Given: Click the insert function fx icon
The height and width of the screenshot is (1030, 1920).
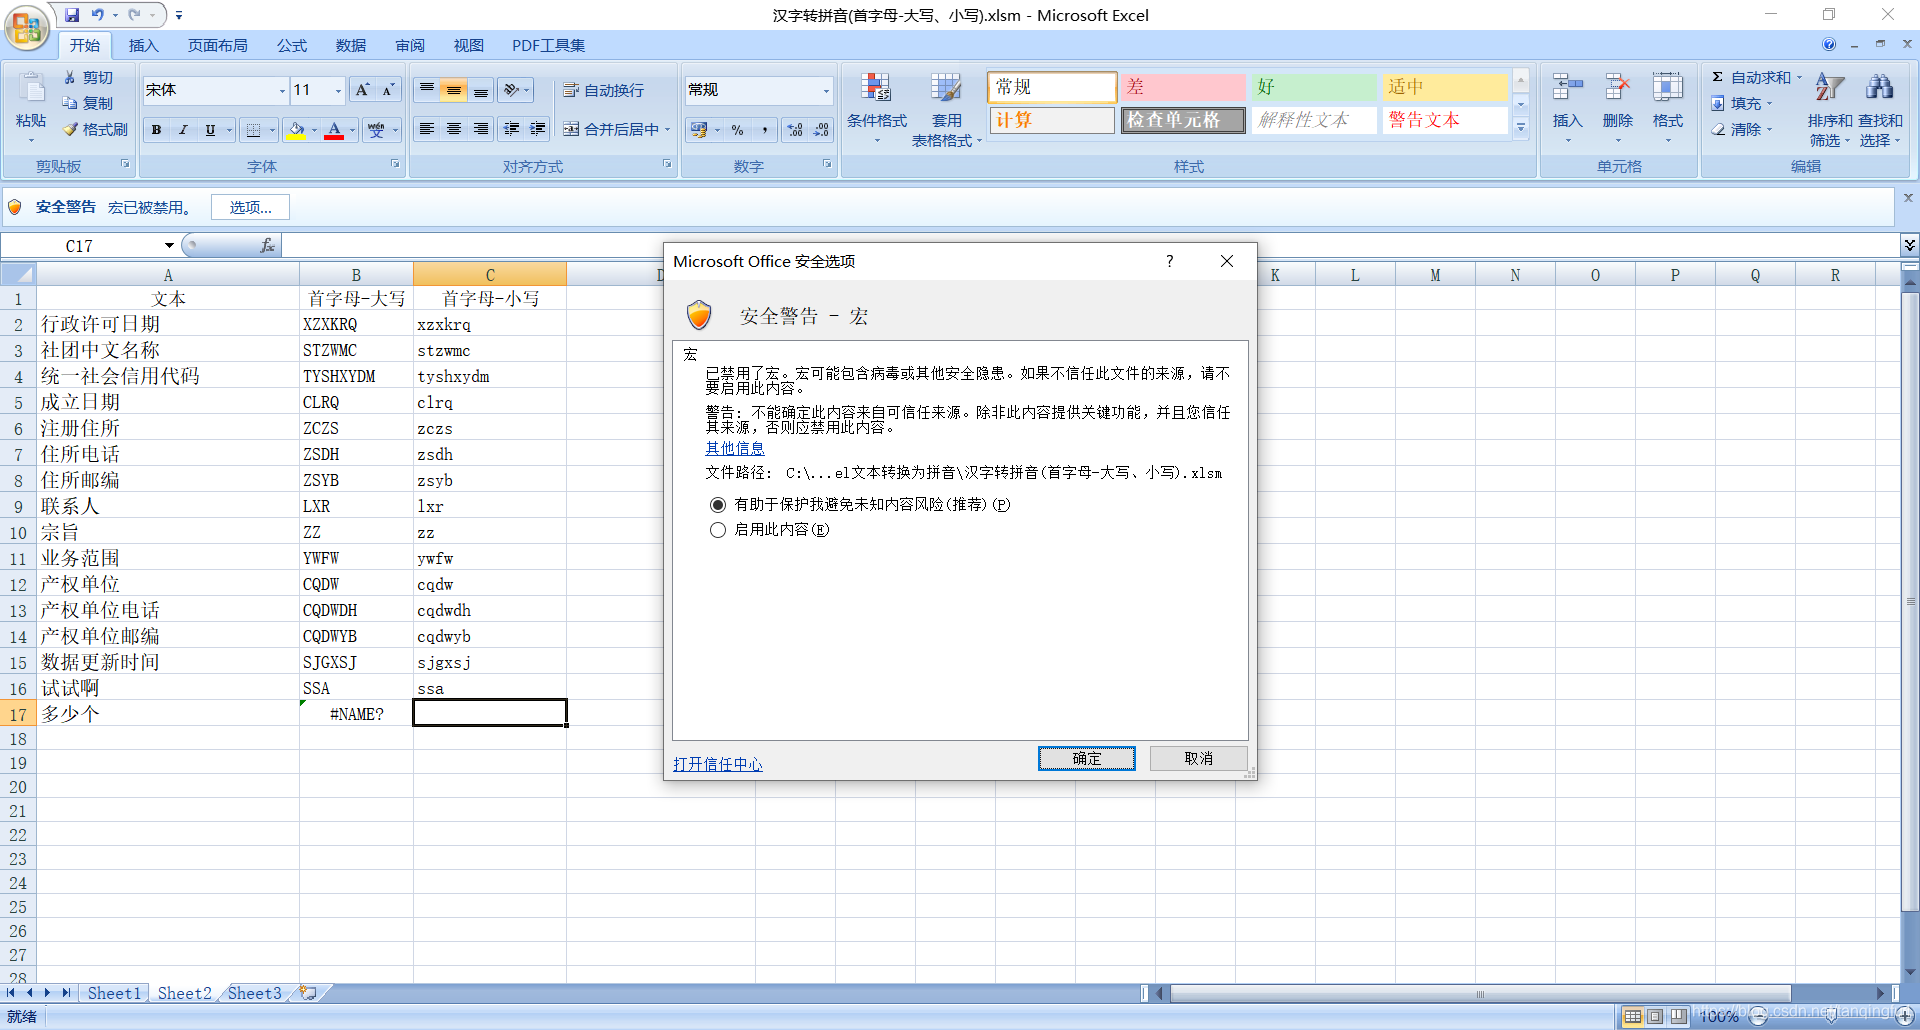Looking at the screenshot, I should coord(267,245).
